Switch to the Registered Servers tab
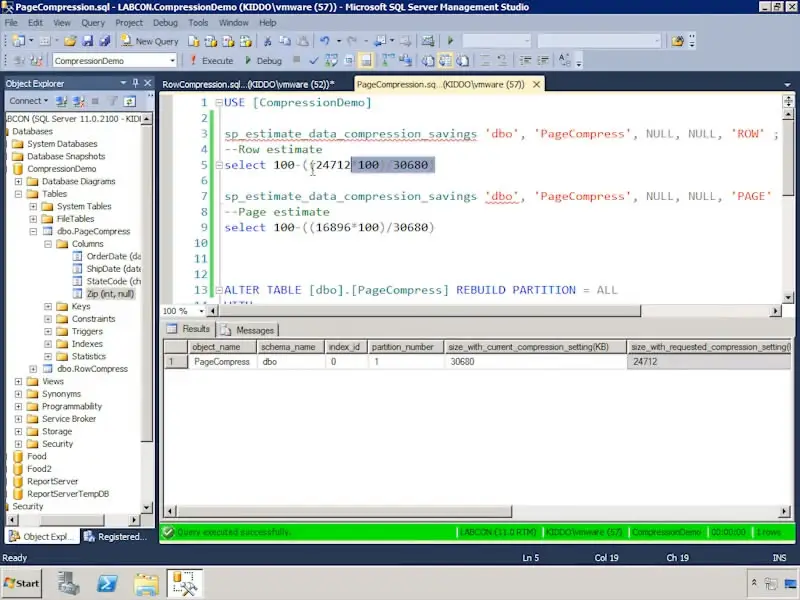 [x=115, y=536]
